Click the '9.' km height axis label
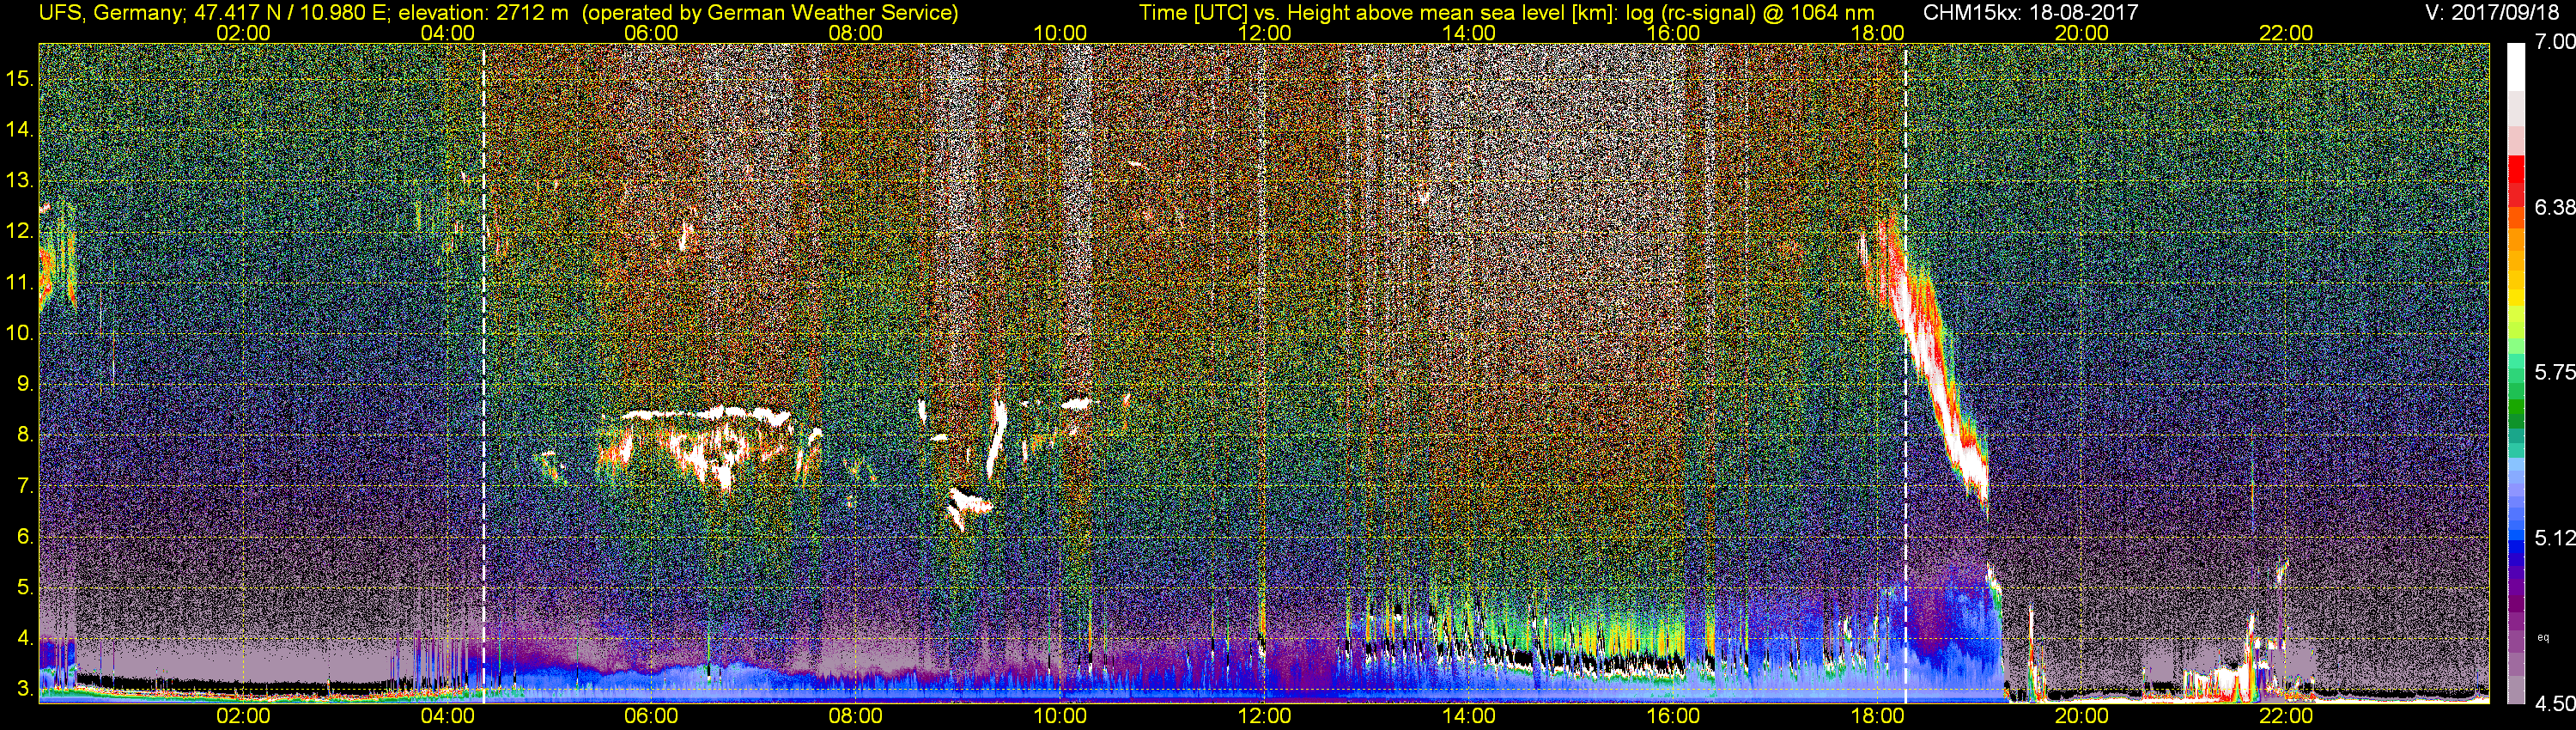This screenshot has width=2576, height=730. click(25, 384)
